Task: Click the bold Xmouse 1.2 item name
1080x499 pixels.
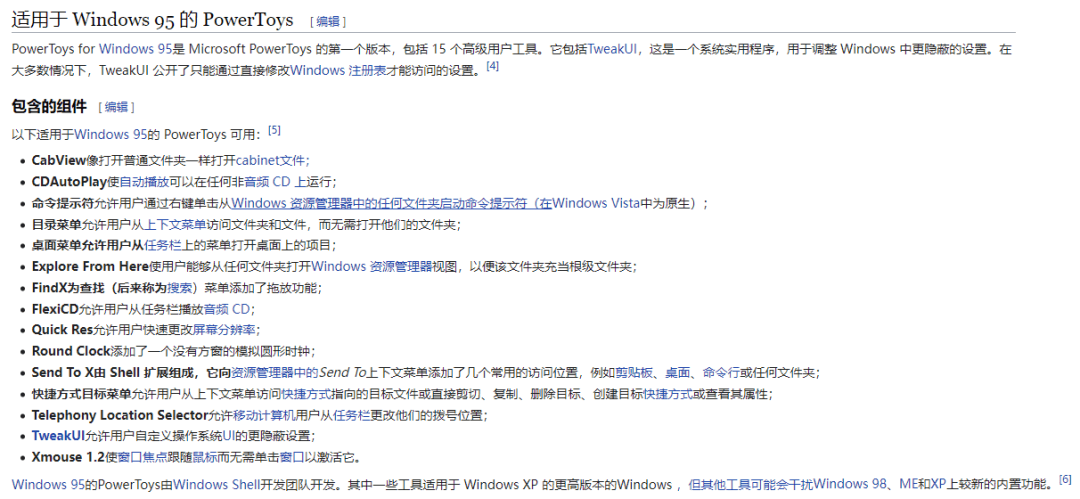Action: coord(68,457)
